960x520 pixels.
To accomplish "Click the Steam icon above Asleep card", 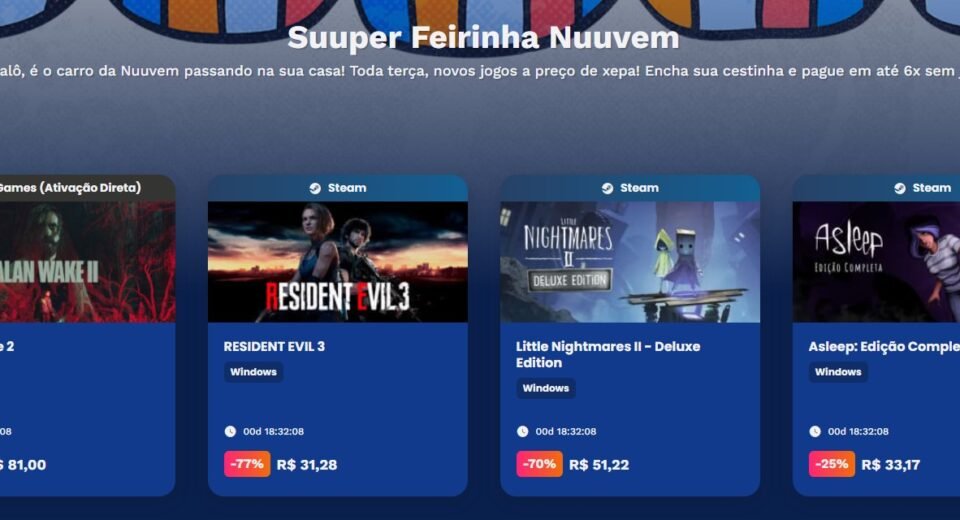I will 899,188.
